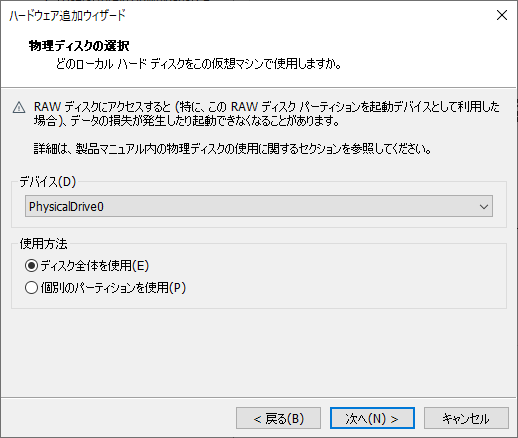Click the 物理ディスクの選択 heading
The image size is (518, 438).
(x=79, y=46)
